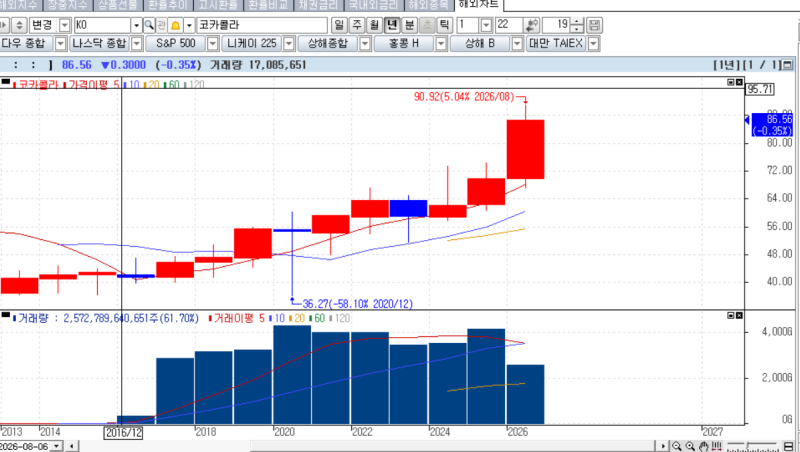800x452 pixels.
Task: Open the dropdown next to the bell icon
Action: 189,25
